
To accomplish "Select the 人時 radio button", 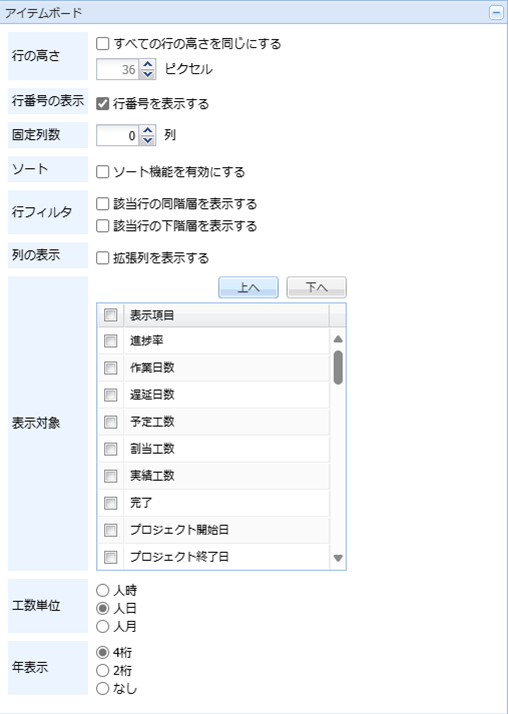I will coord(103,591).
